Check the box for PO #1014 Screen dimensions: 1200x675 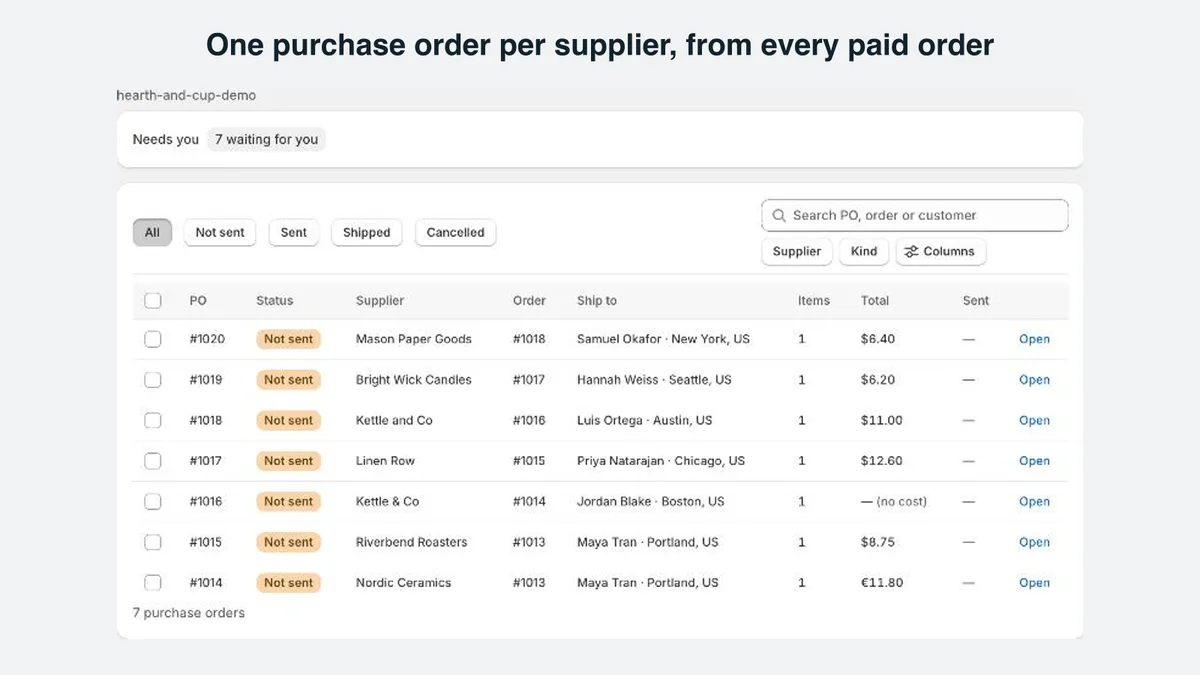coord(153,582)
